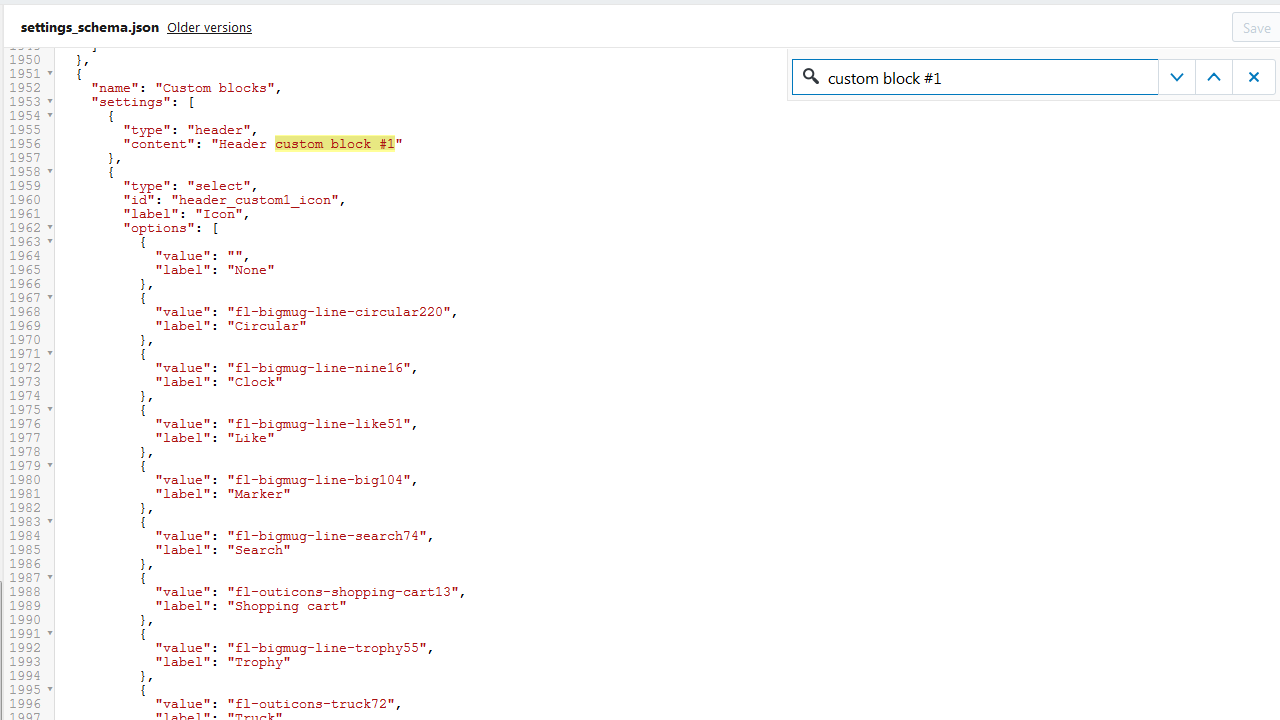This screenshot has width=1280, height=720.
Task: Click the Save button
Action: coord(1256,27)
